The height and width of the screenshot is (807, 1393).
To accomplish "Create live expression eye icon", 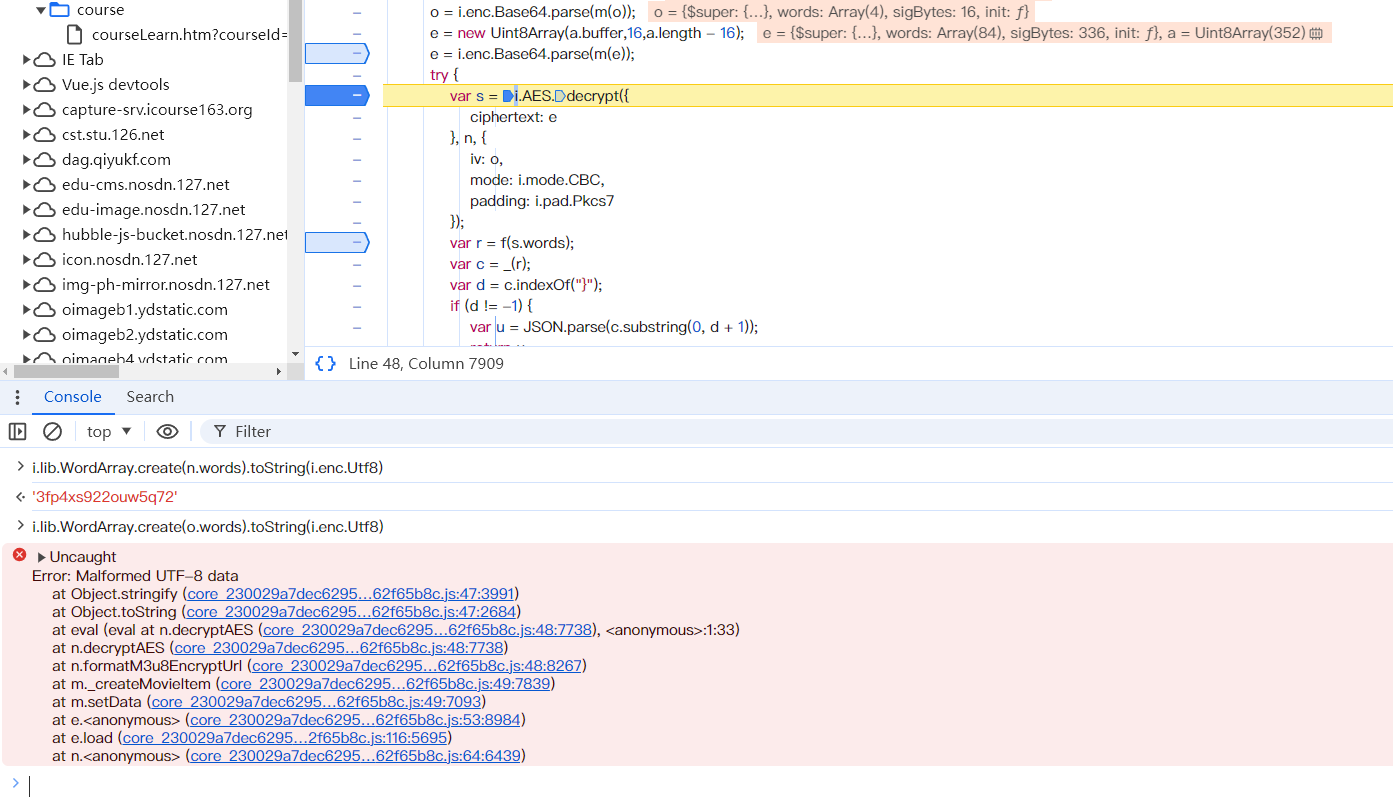I will (x=167, y=431).
